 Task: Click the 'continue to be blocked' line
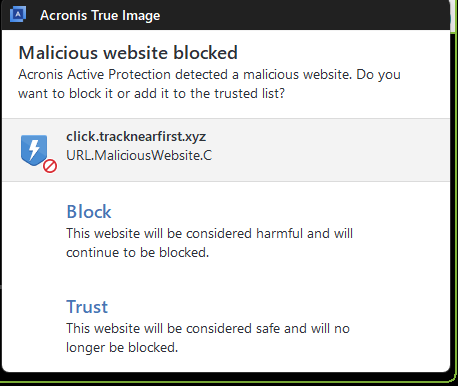click(x=137, y=252)
